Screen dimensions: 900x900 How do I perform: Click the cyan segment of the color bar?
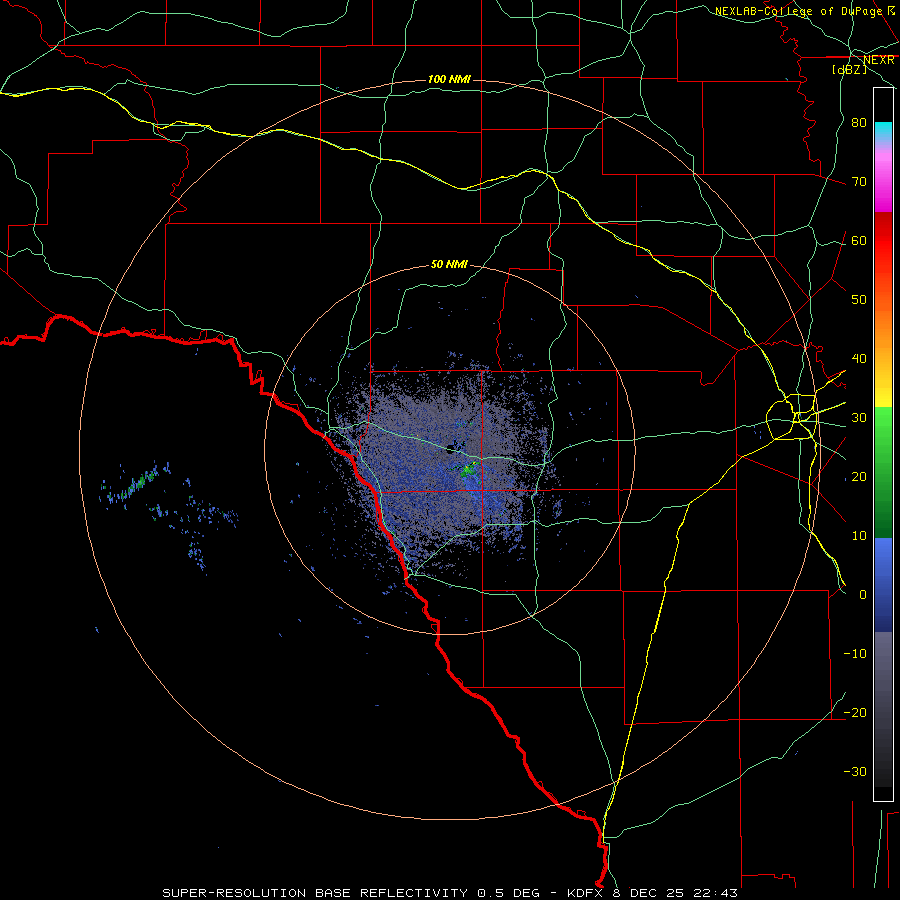click(x=883, y=132)
